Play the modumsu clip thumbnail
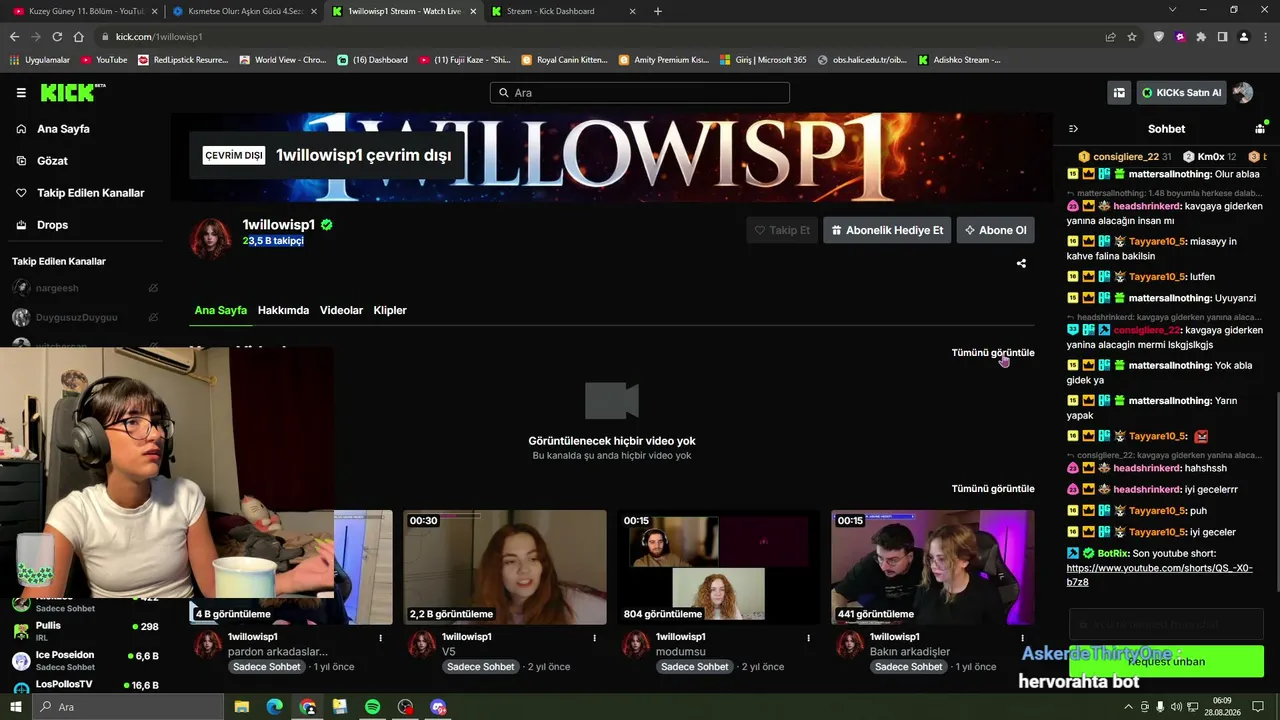 pyautogui.click(x=719, y=567)
